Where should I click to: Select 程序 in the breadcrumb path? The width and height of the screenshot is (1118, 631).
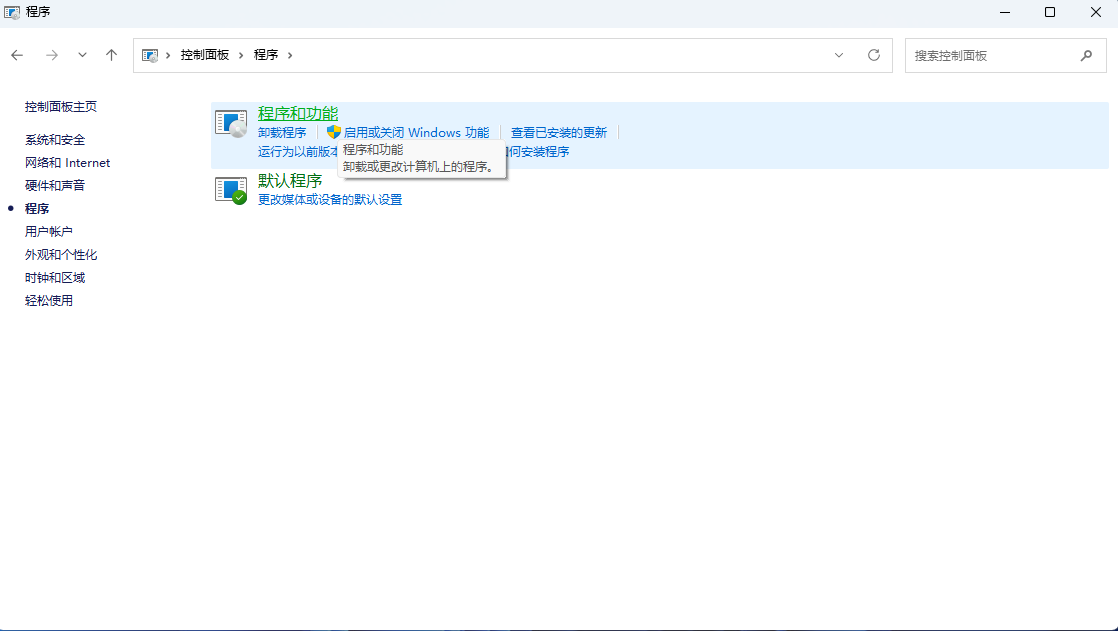click(265, 55)
